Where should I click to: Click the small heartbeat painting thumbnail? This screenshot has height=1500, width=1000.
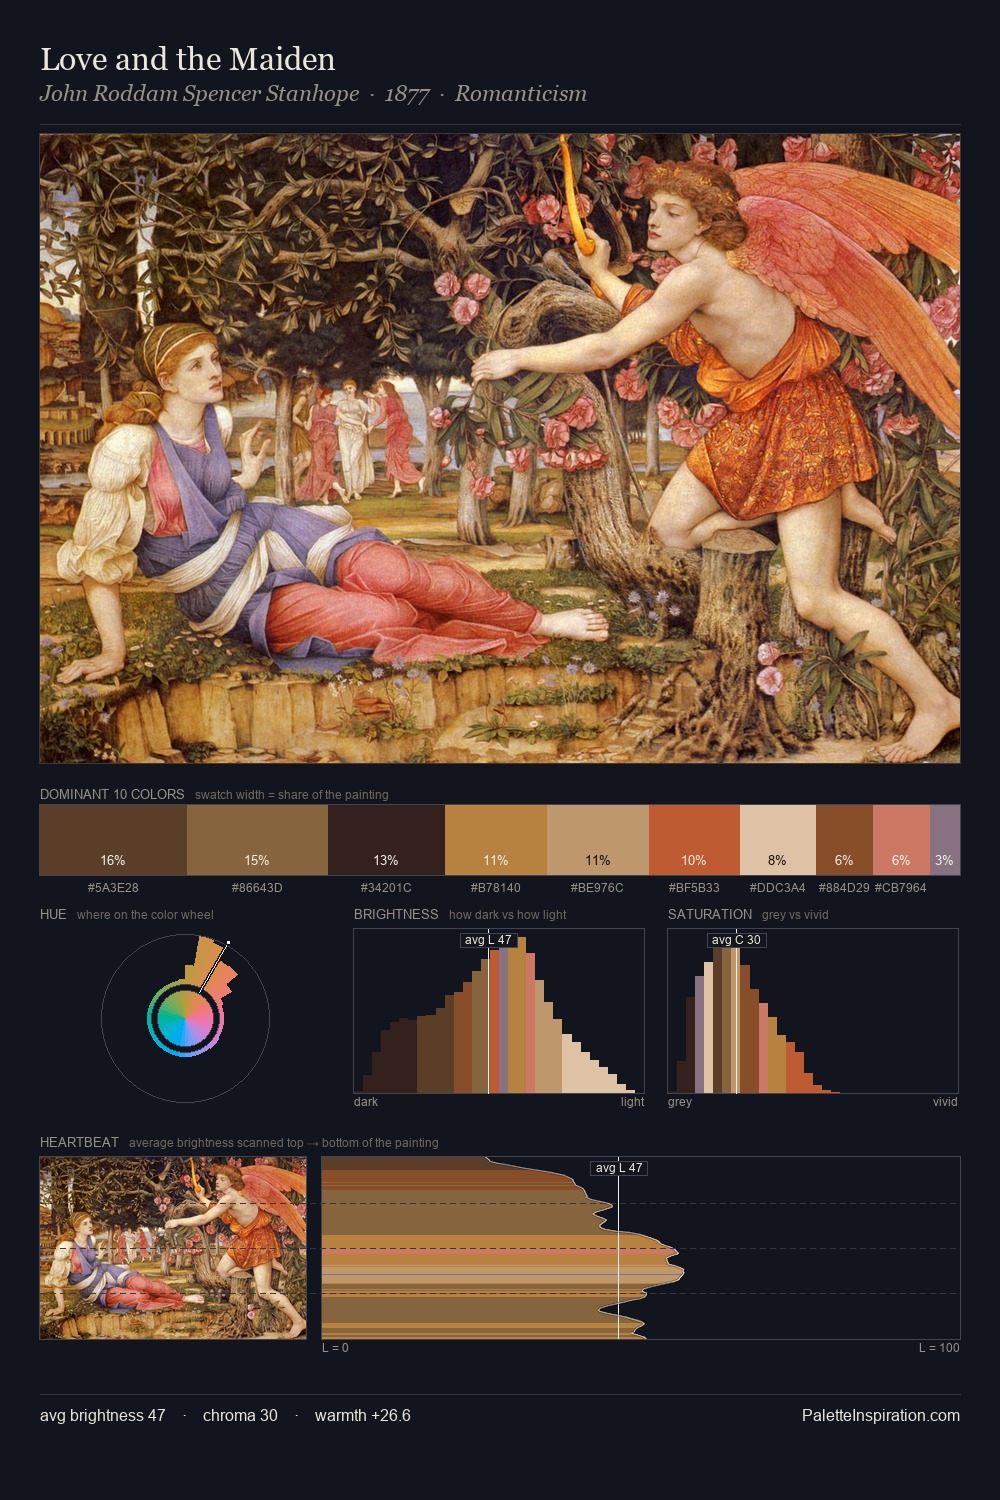click(x=173, y=1248)
